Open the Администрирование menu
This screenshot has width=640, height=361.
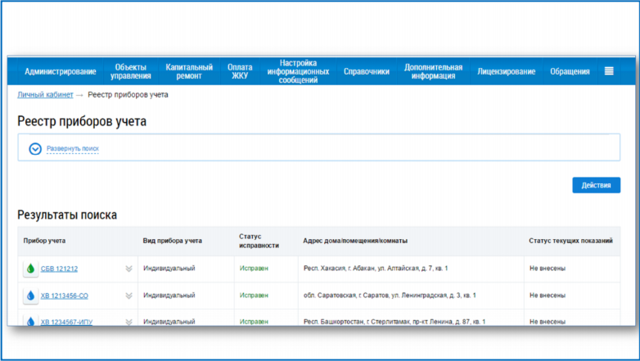pos(60,71)
